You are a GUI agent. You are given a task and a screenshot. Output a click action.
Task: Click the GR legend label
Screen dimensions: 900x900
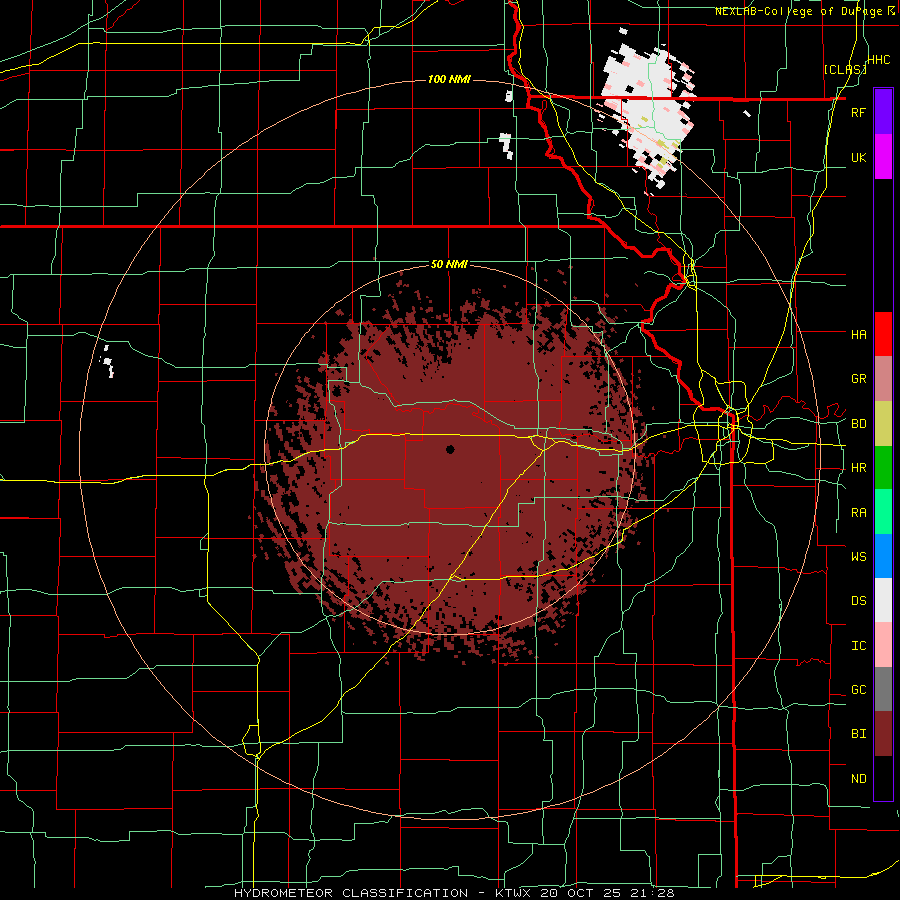pyautogui.click(x=858, y=379)
